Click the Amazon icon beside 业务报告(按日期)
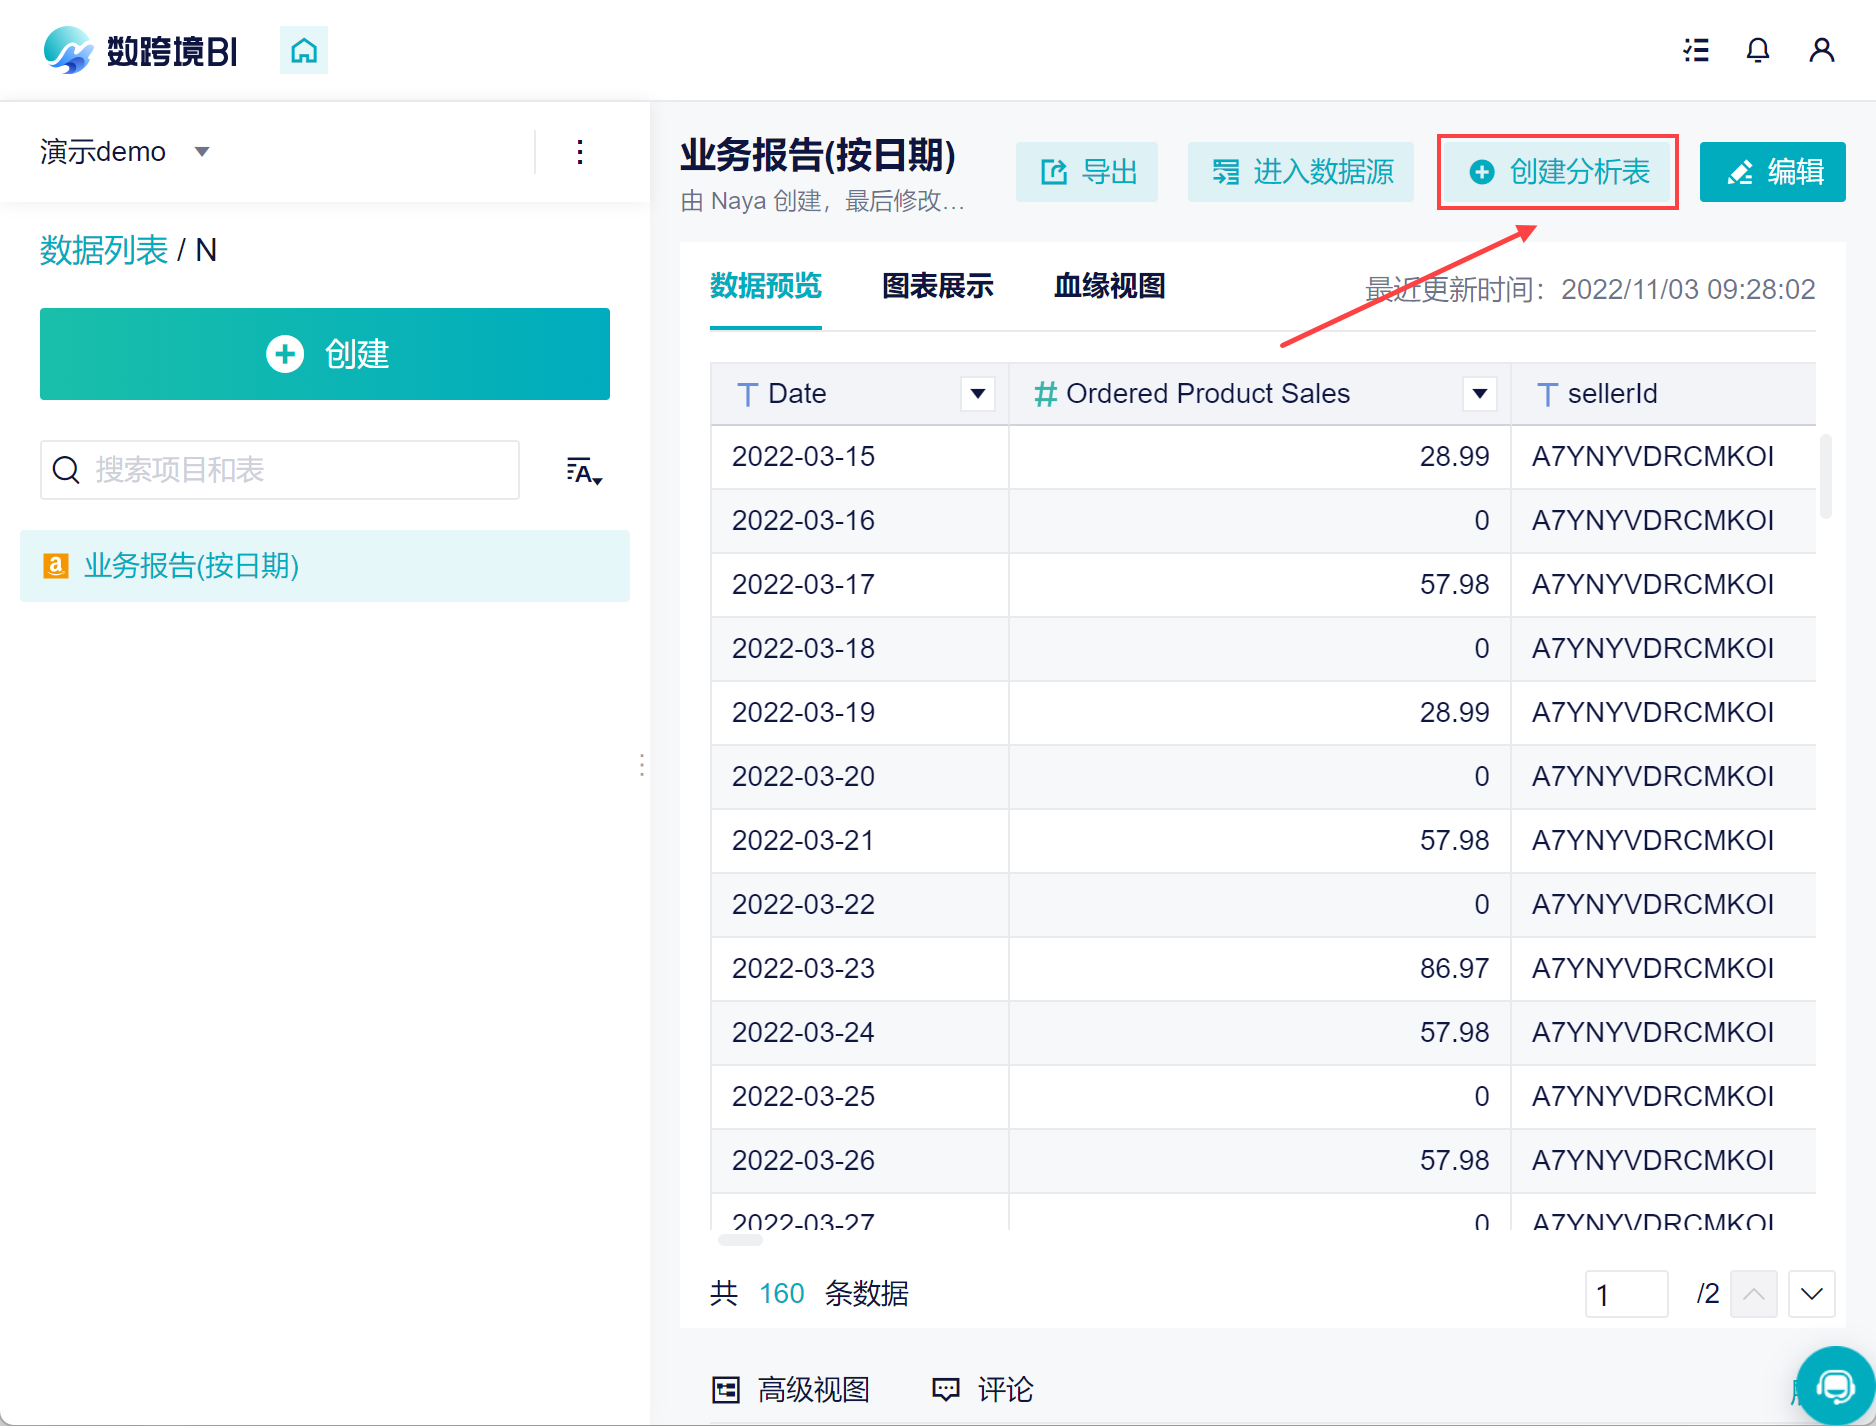Screen dimensions: 1876x1426 pos(56,566)
